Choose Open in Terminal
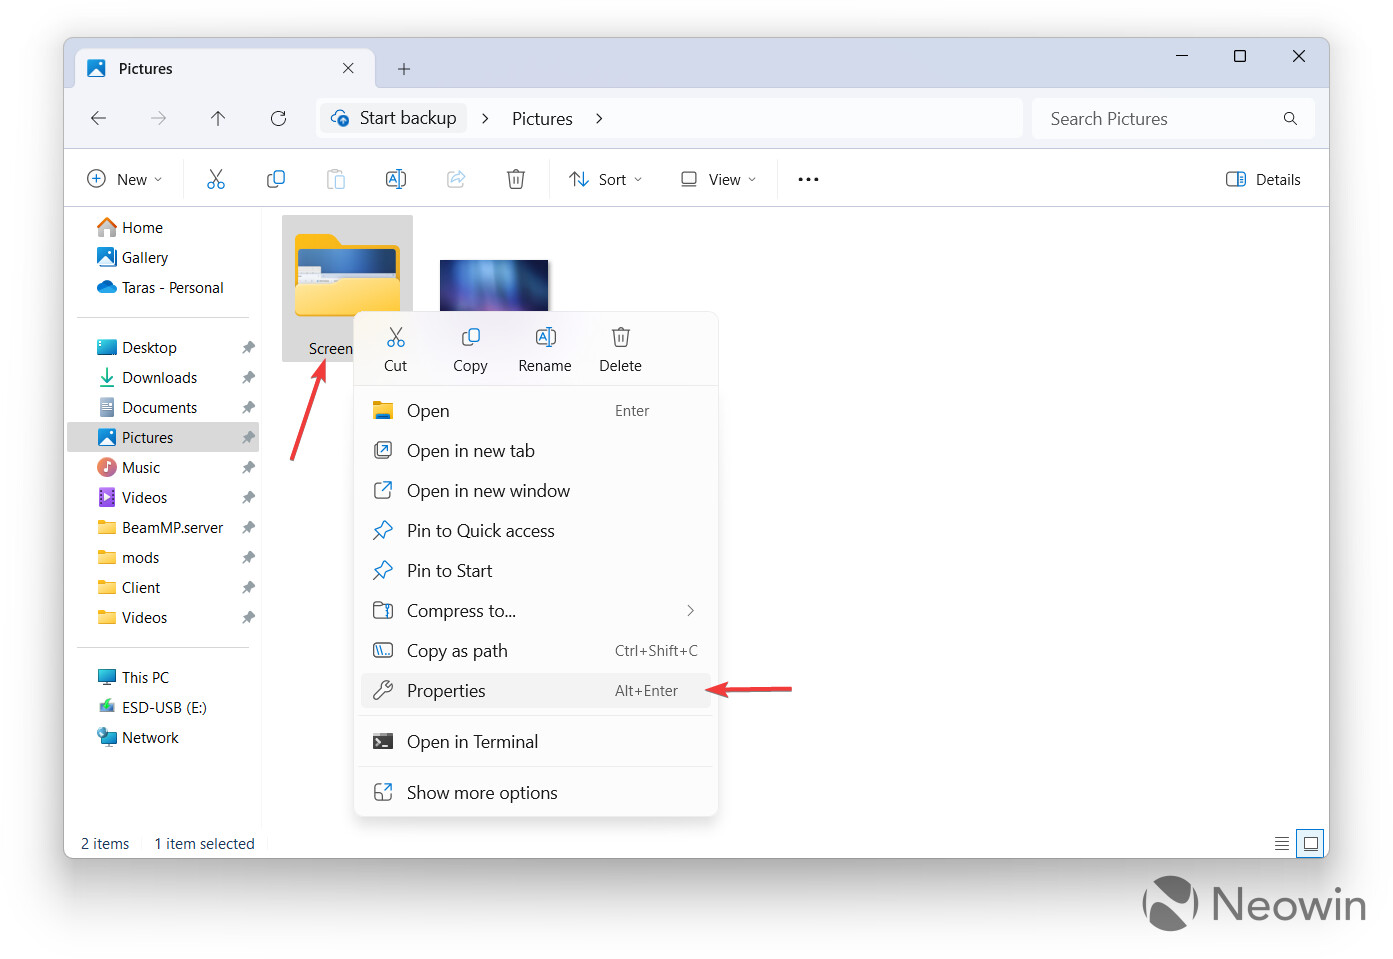 pyautogui.click(x=536, y=742)
